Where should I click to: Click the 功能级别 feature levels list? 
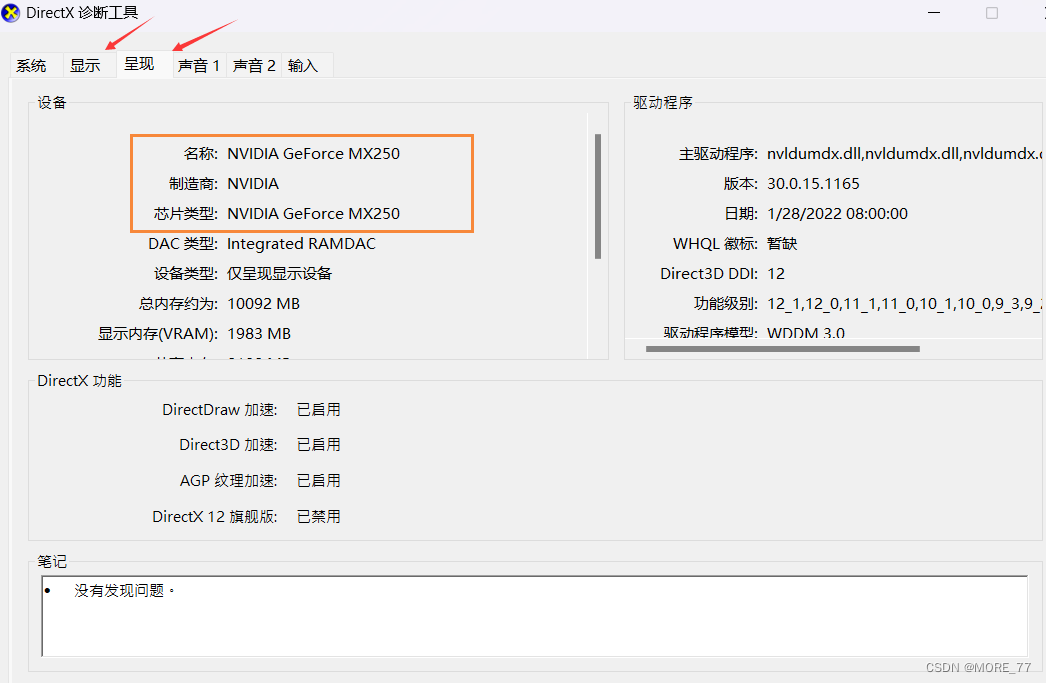pos(904,304)
